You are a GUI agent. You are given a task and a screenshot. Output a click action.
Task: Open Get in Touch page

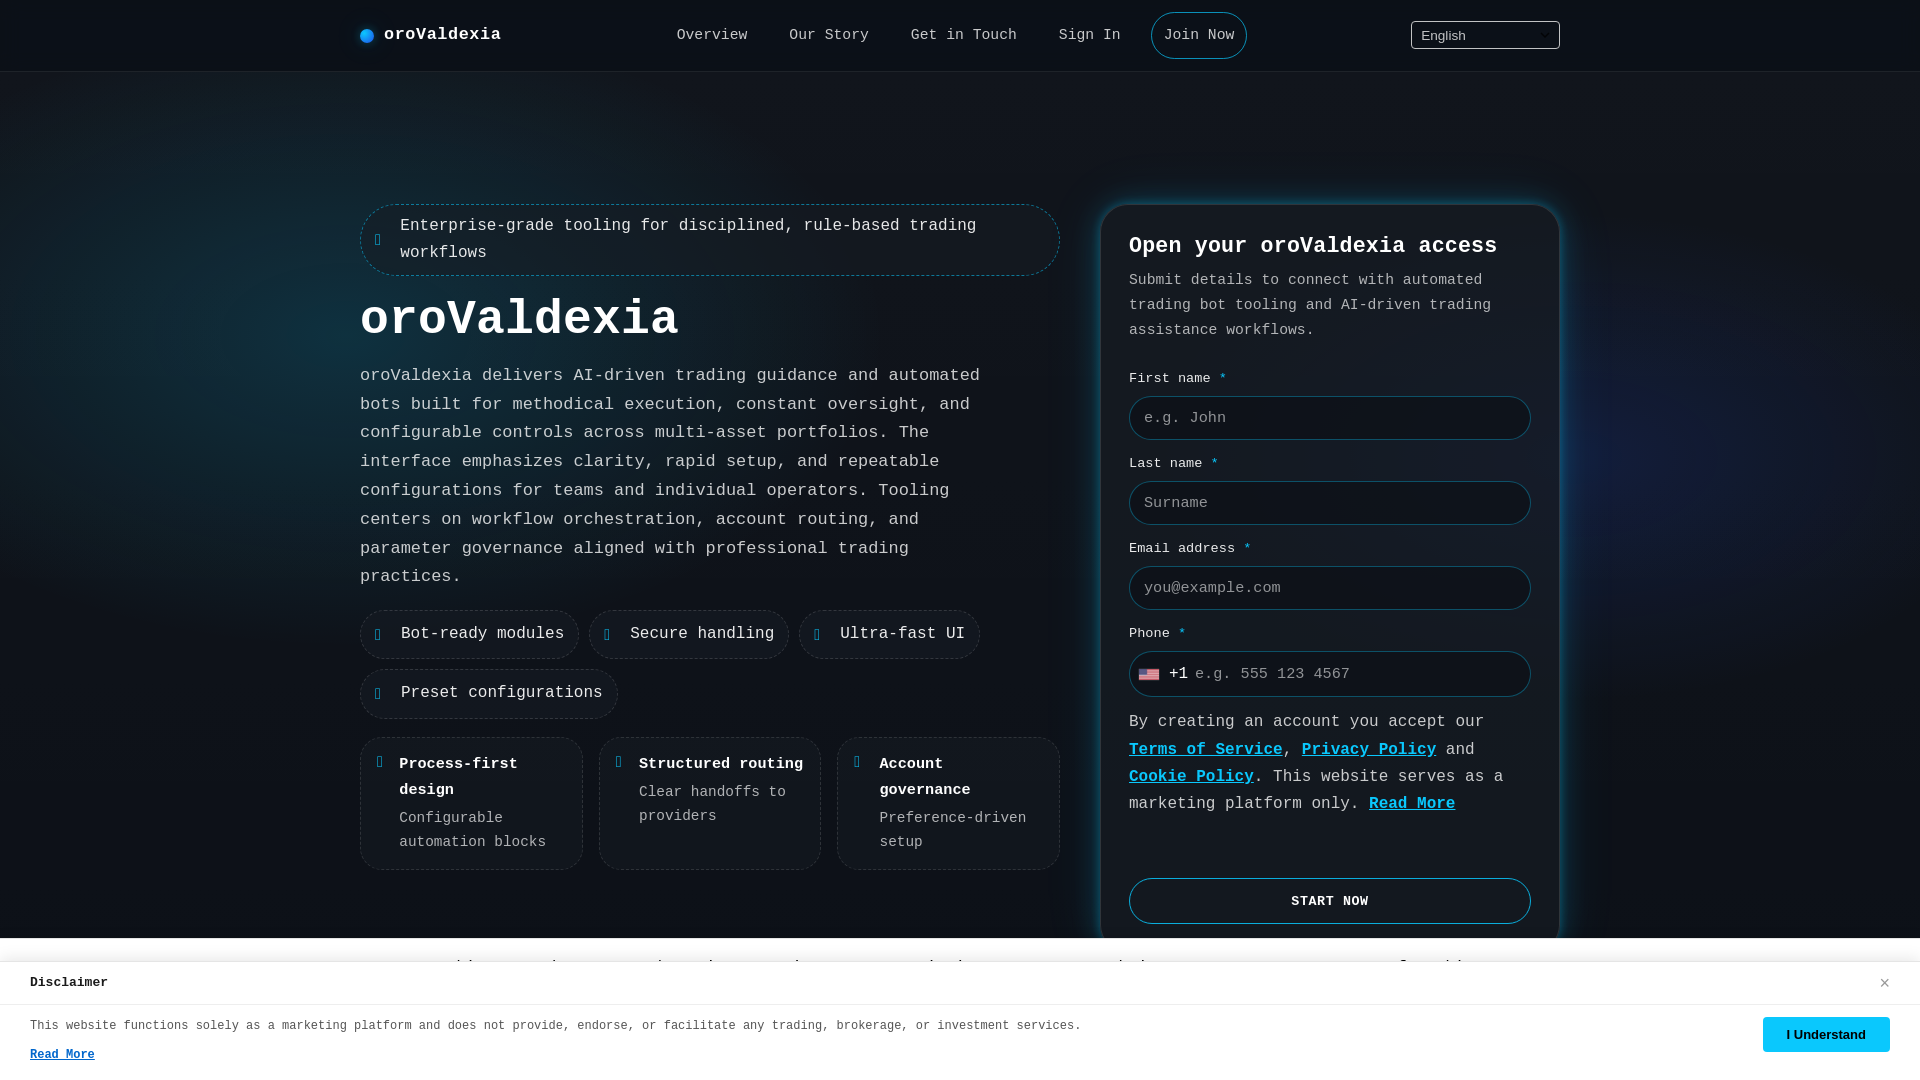pyautogui.click(x=964, y=35)
